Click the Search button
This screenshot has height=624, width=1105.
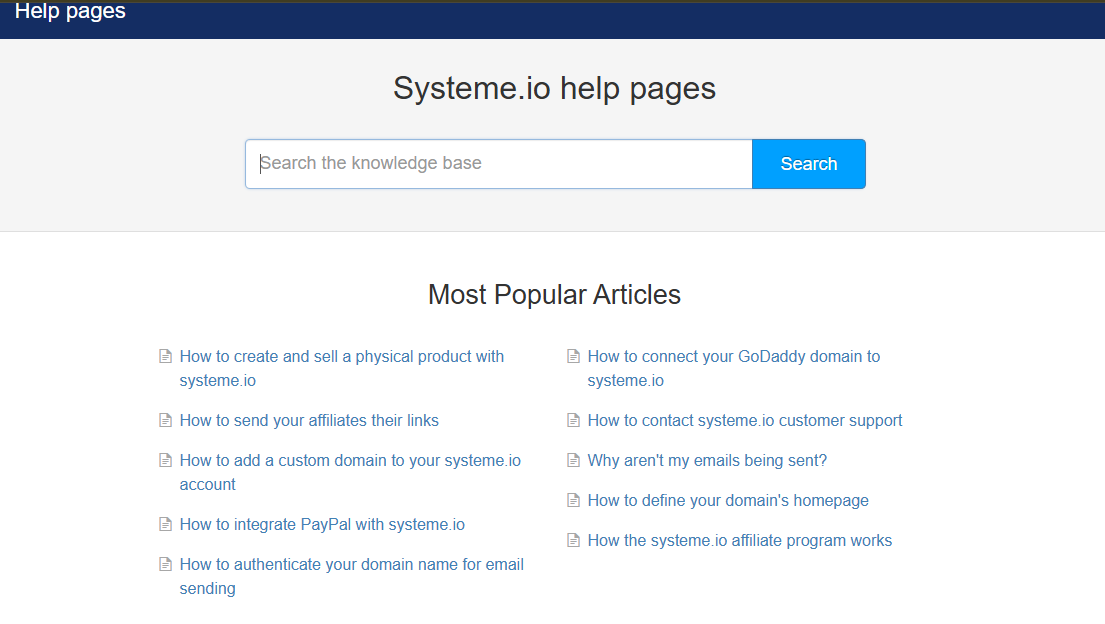click(x=808, y=163)
